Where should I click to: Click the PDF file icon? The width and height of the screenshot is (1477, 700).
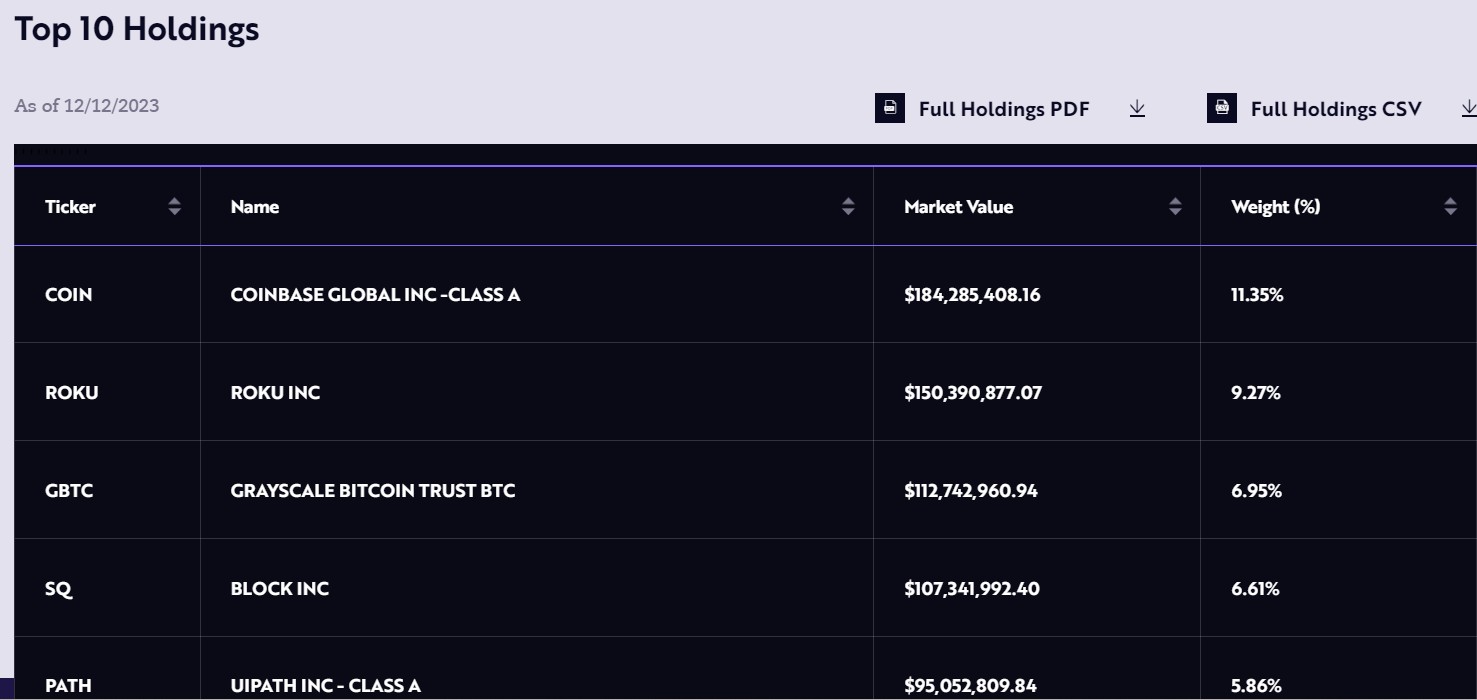point(889,108)
